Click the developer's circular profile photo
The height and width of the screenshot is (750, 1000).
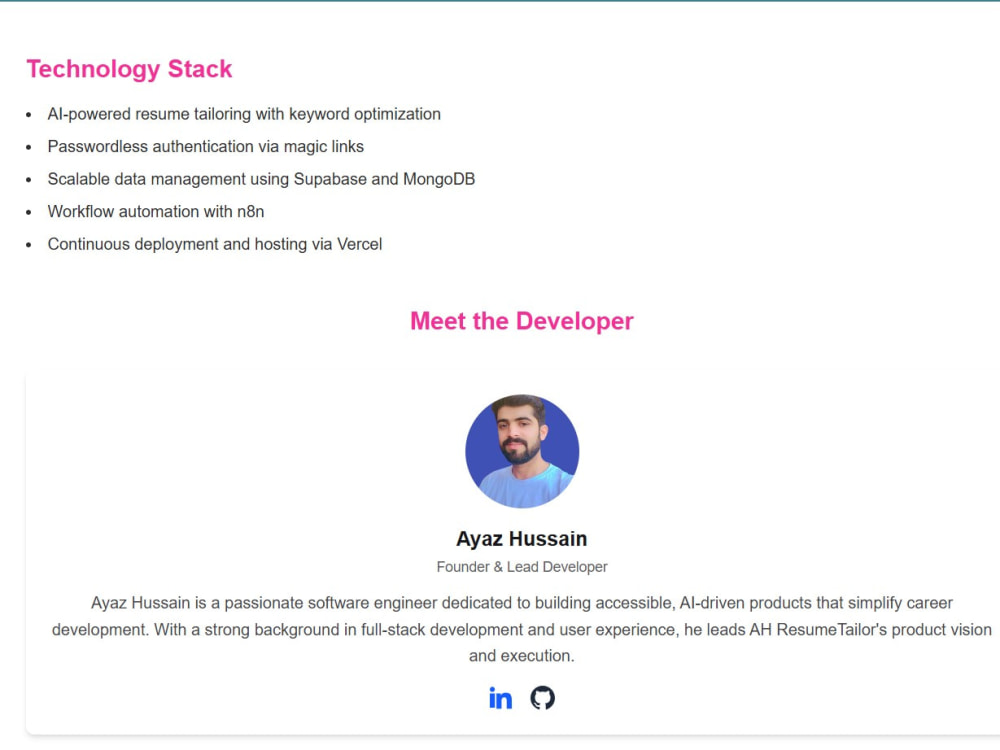tap(522, 451)
